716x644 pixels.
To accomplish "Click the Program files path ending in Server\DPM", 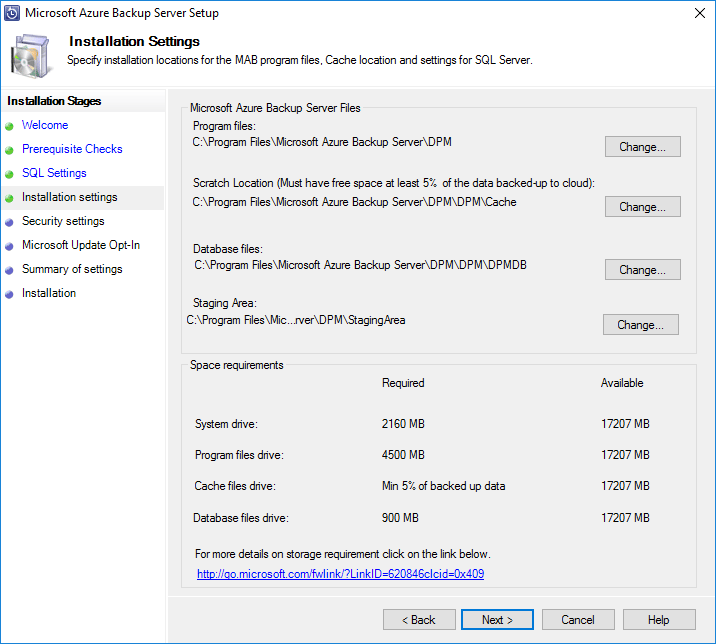I will point(322,142).
